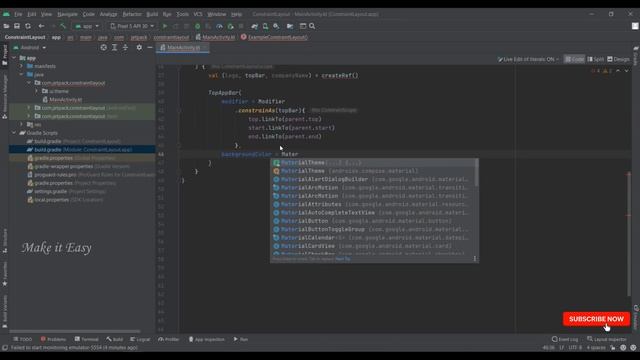Open the Gradle side panel tab
The width and height of the screenshot is (640, 360).
pyautogui.click(x=636, y=56)
